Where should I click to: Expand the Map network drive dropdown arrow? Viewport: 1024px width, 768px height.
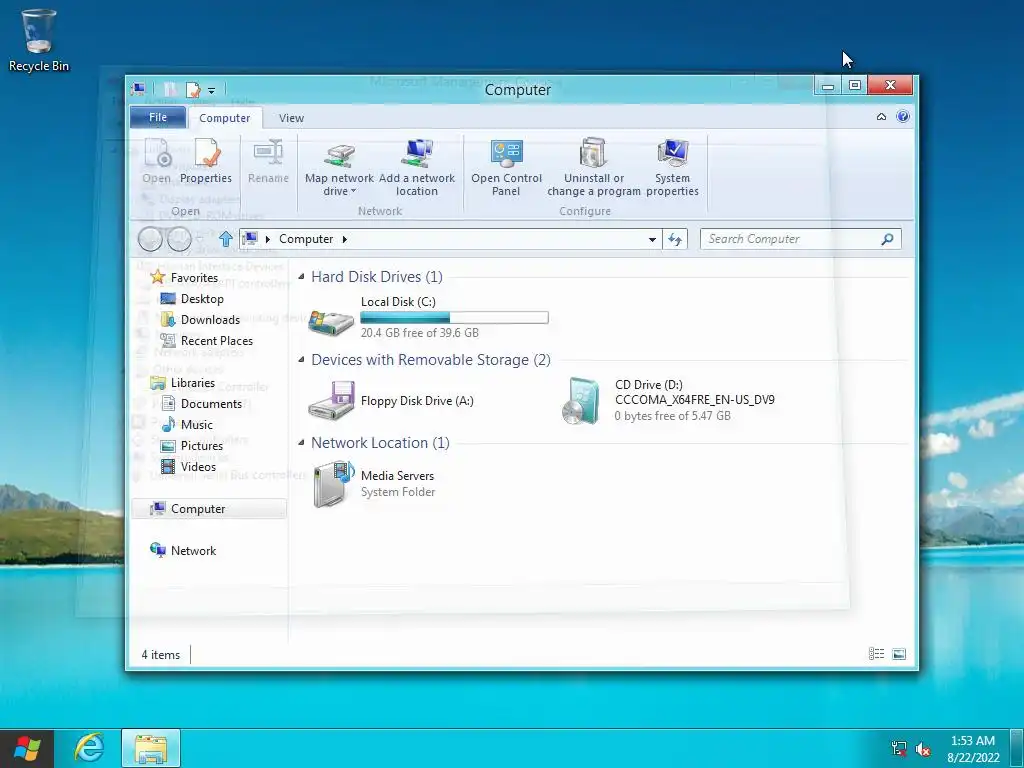pos(353,191)
